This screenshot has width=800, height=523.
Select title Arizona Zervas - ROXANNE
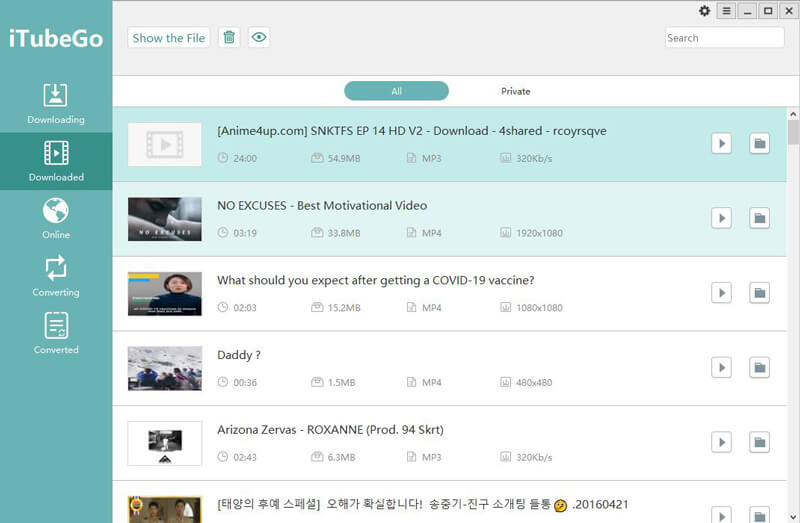[x=330, y=430]
